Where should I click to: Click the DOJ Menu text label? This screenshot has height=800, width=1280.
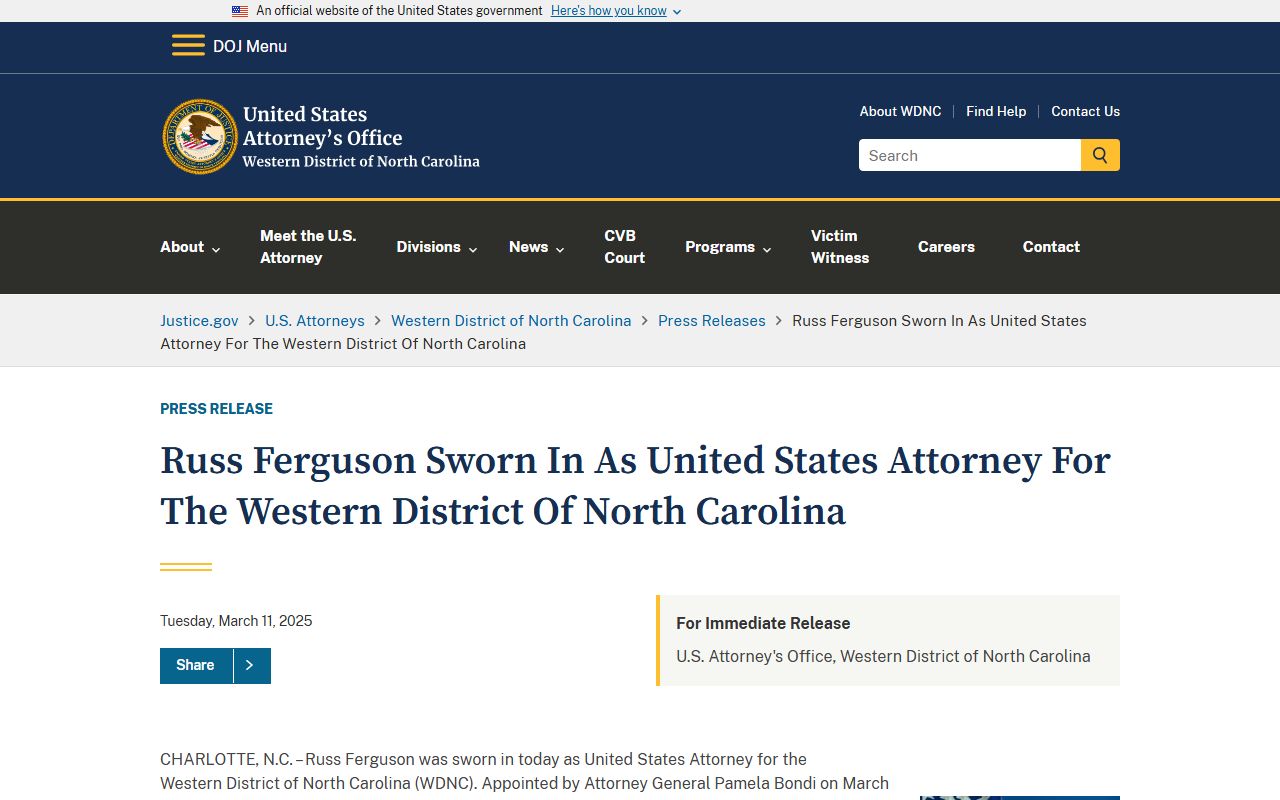click(x=250, y=46)
